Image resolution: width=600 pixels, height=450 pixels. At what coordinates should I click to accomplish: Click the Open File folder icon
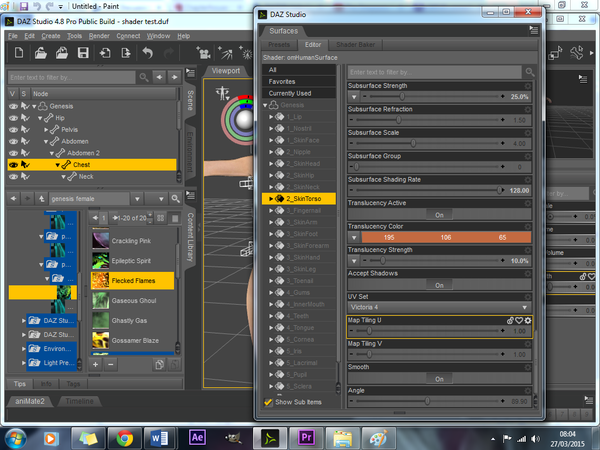click(41, 52)
